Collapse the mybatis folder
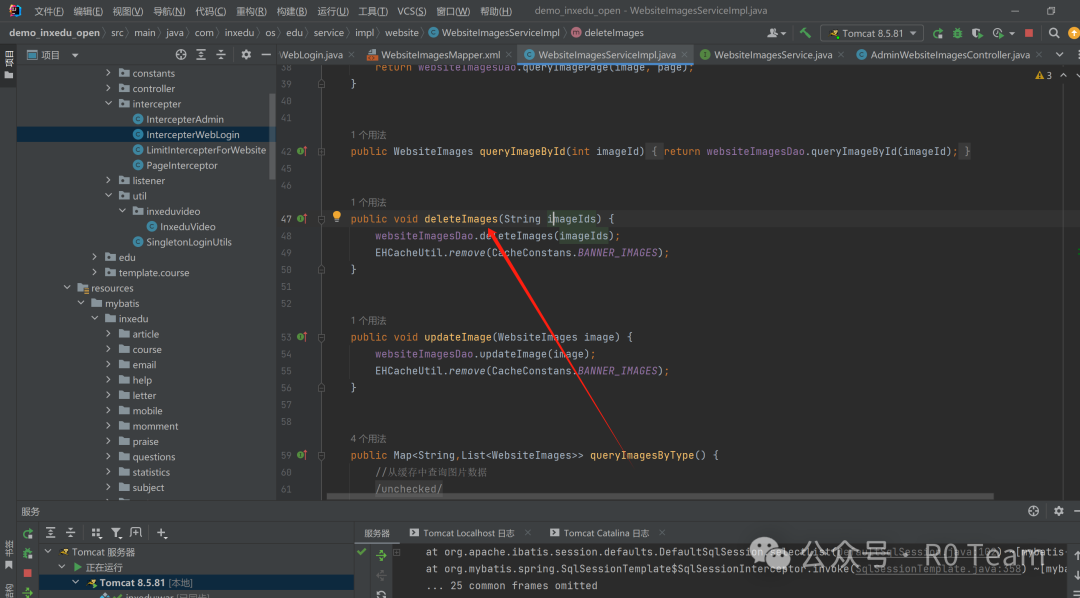 [x=81, y=303]
